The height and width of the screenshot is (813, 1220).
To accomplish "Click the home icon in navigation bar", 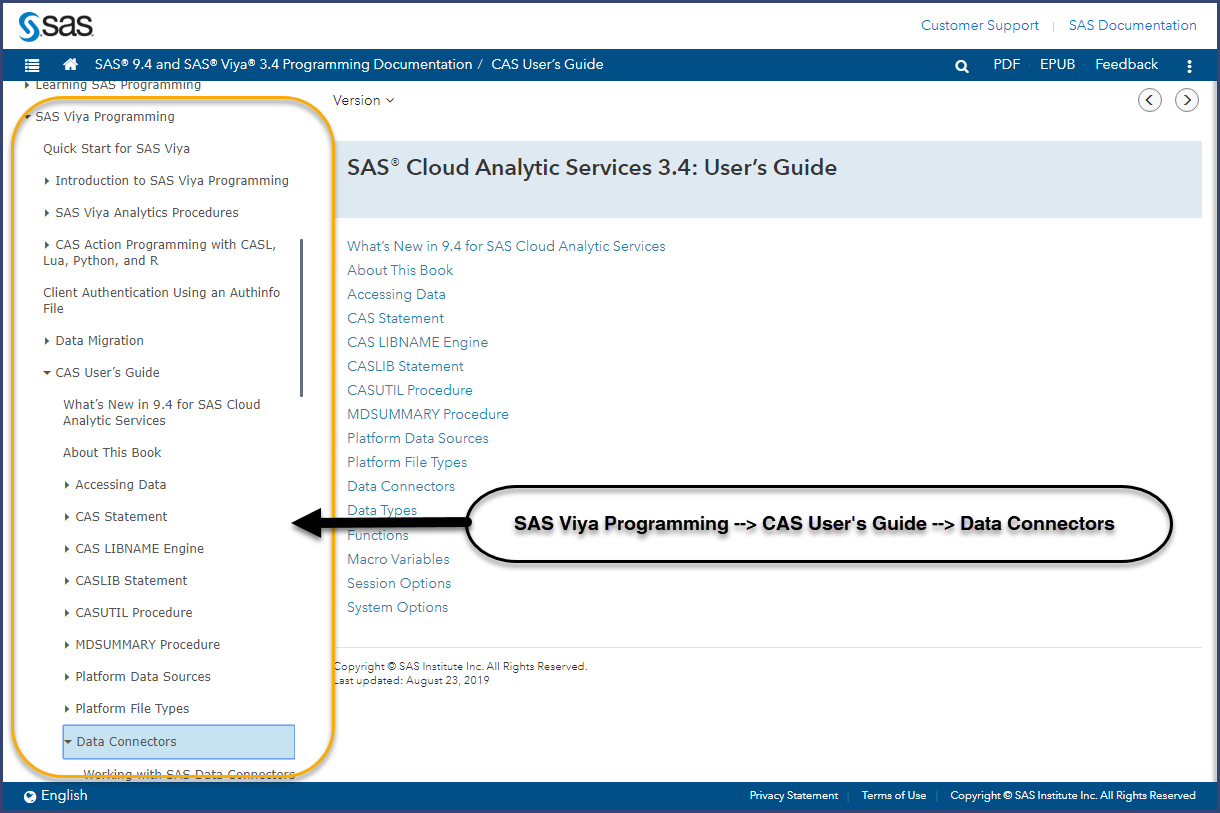I will pyautogui.click(x=70, y=65).
